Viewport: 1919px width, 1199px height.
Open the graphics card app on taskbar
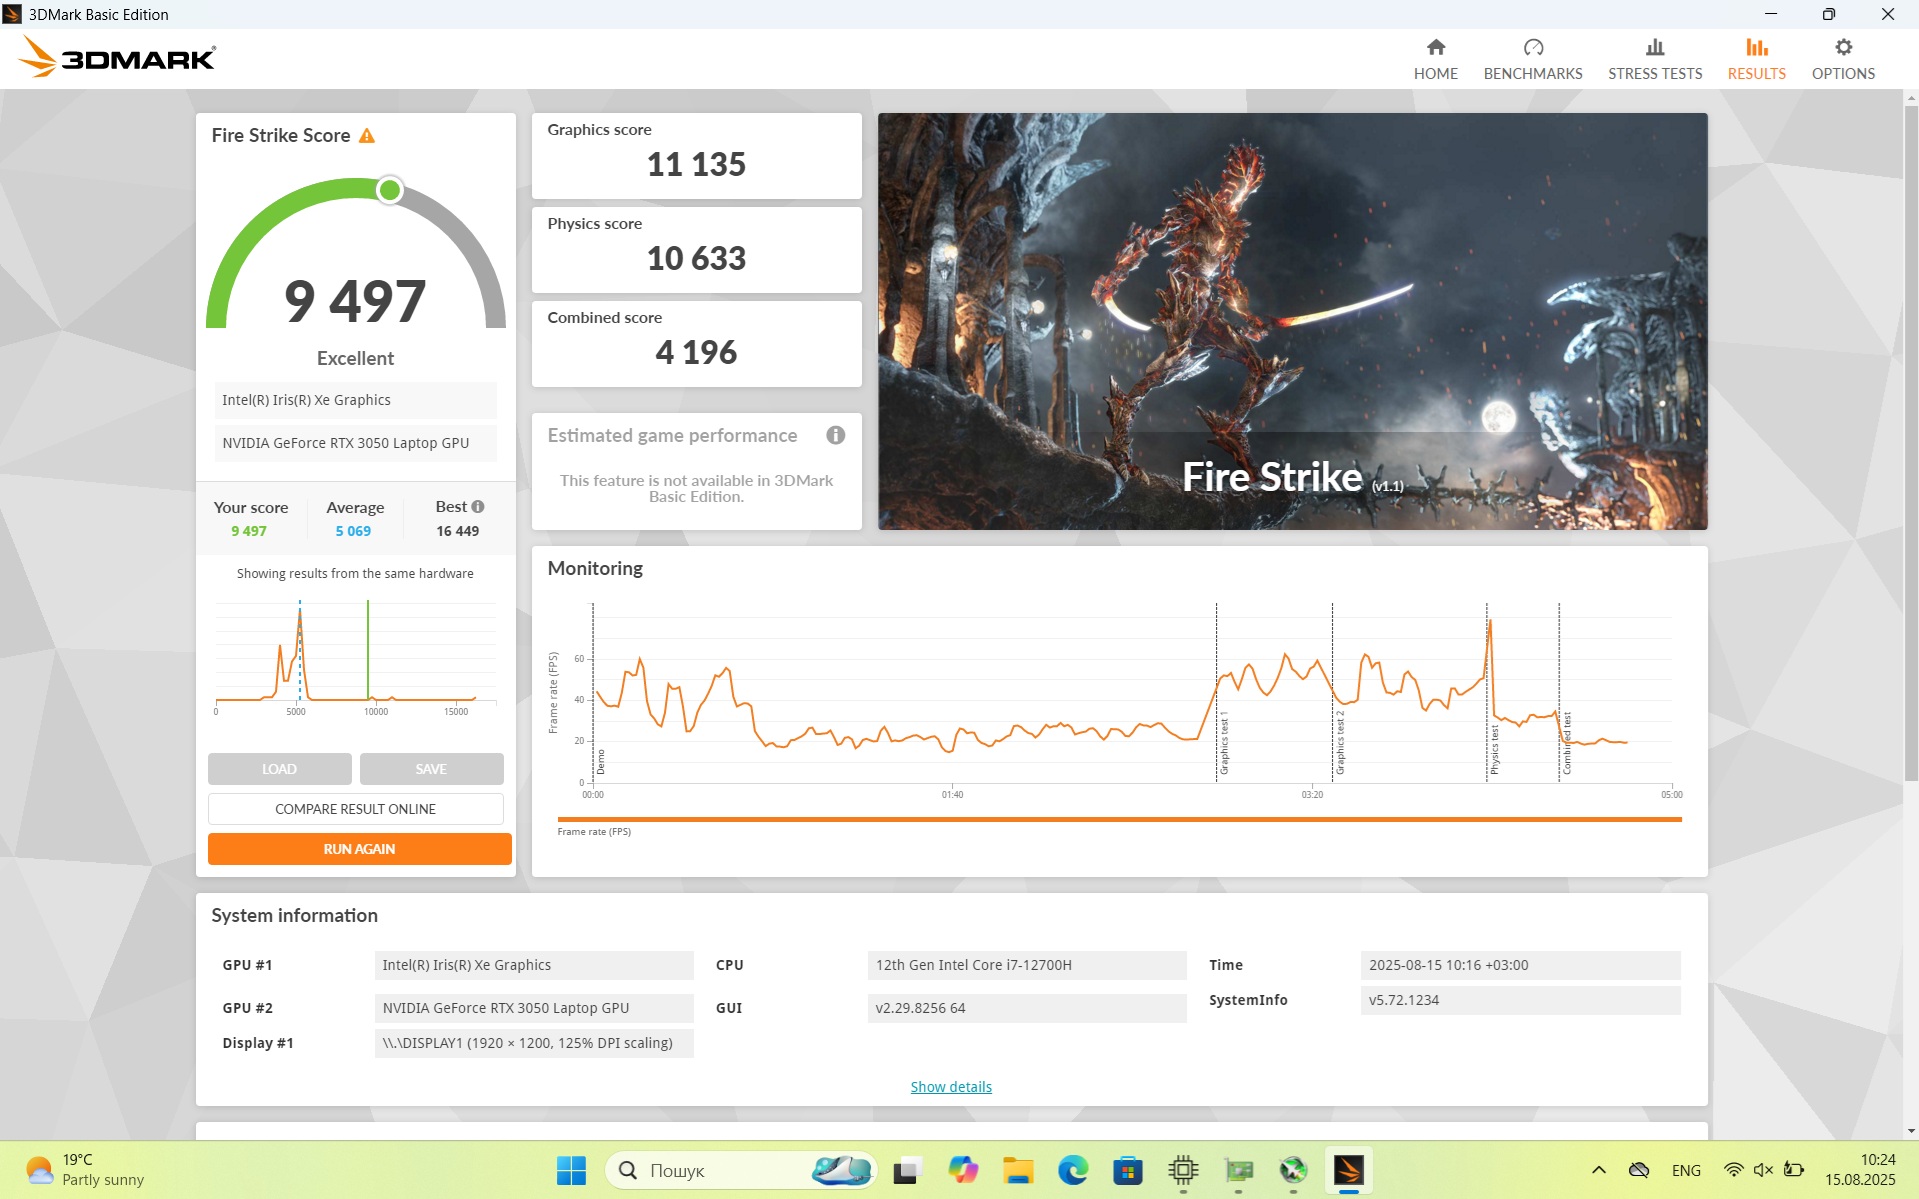[x=1238, y=1170]
